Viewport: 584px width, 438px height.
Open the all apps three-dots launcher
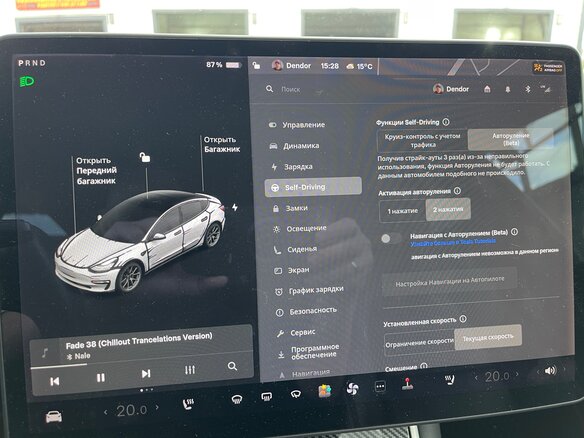(380, 386)
